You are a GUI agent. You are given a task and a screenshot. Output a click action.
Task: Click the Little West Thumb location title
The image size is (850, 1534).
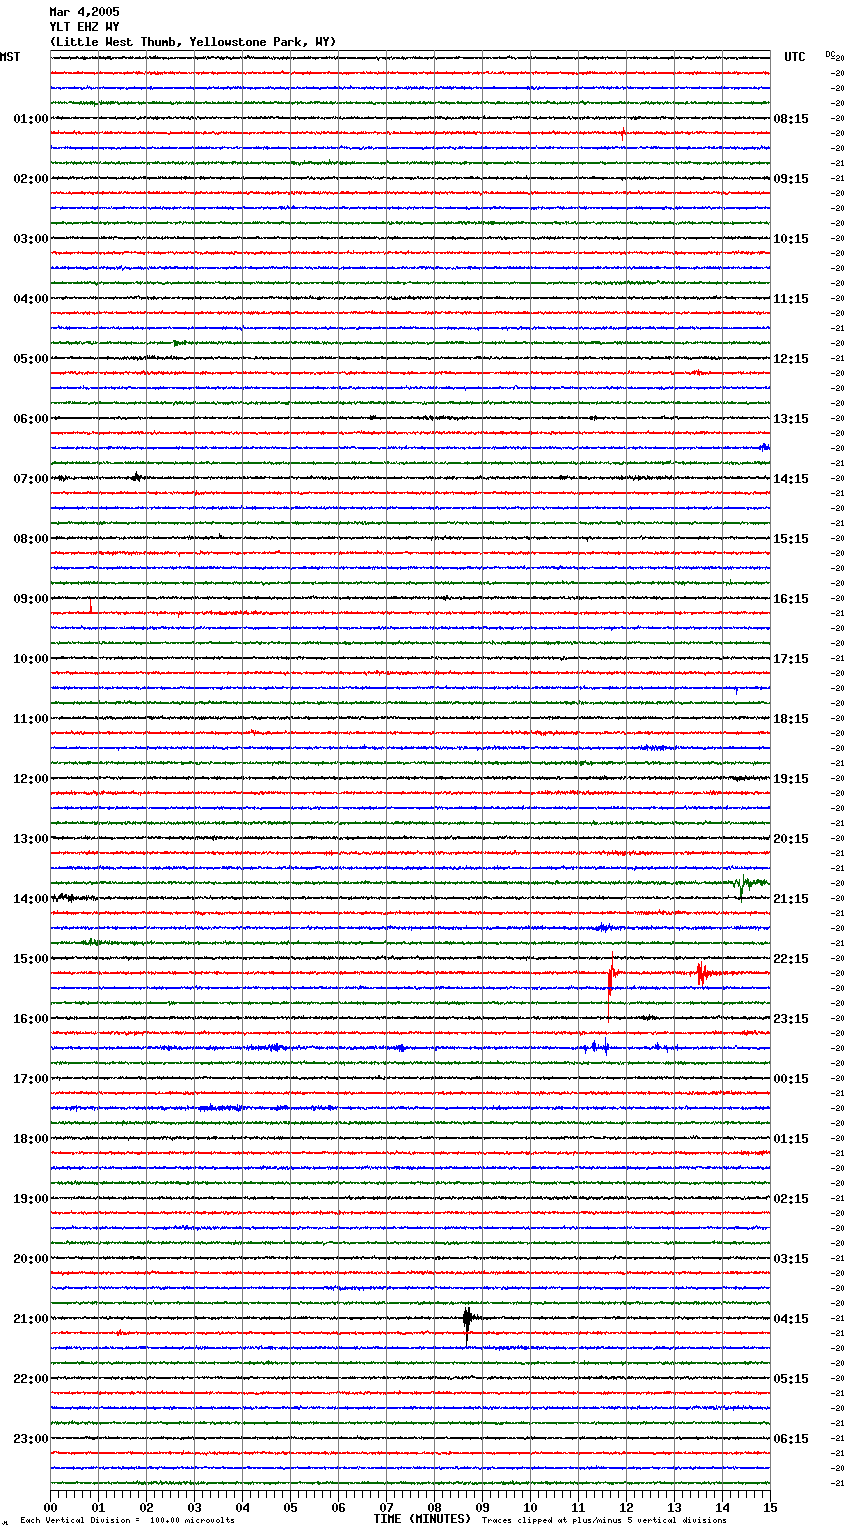click(193, 42)
